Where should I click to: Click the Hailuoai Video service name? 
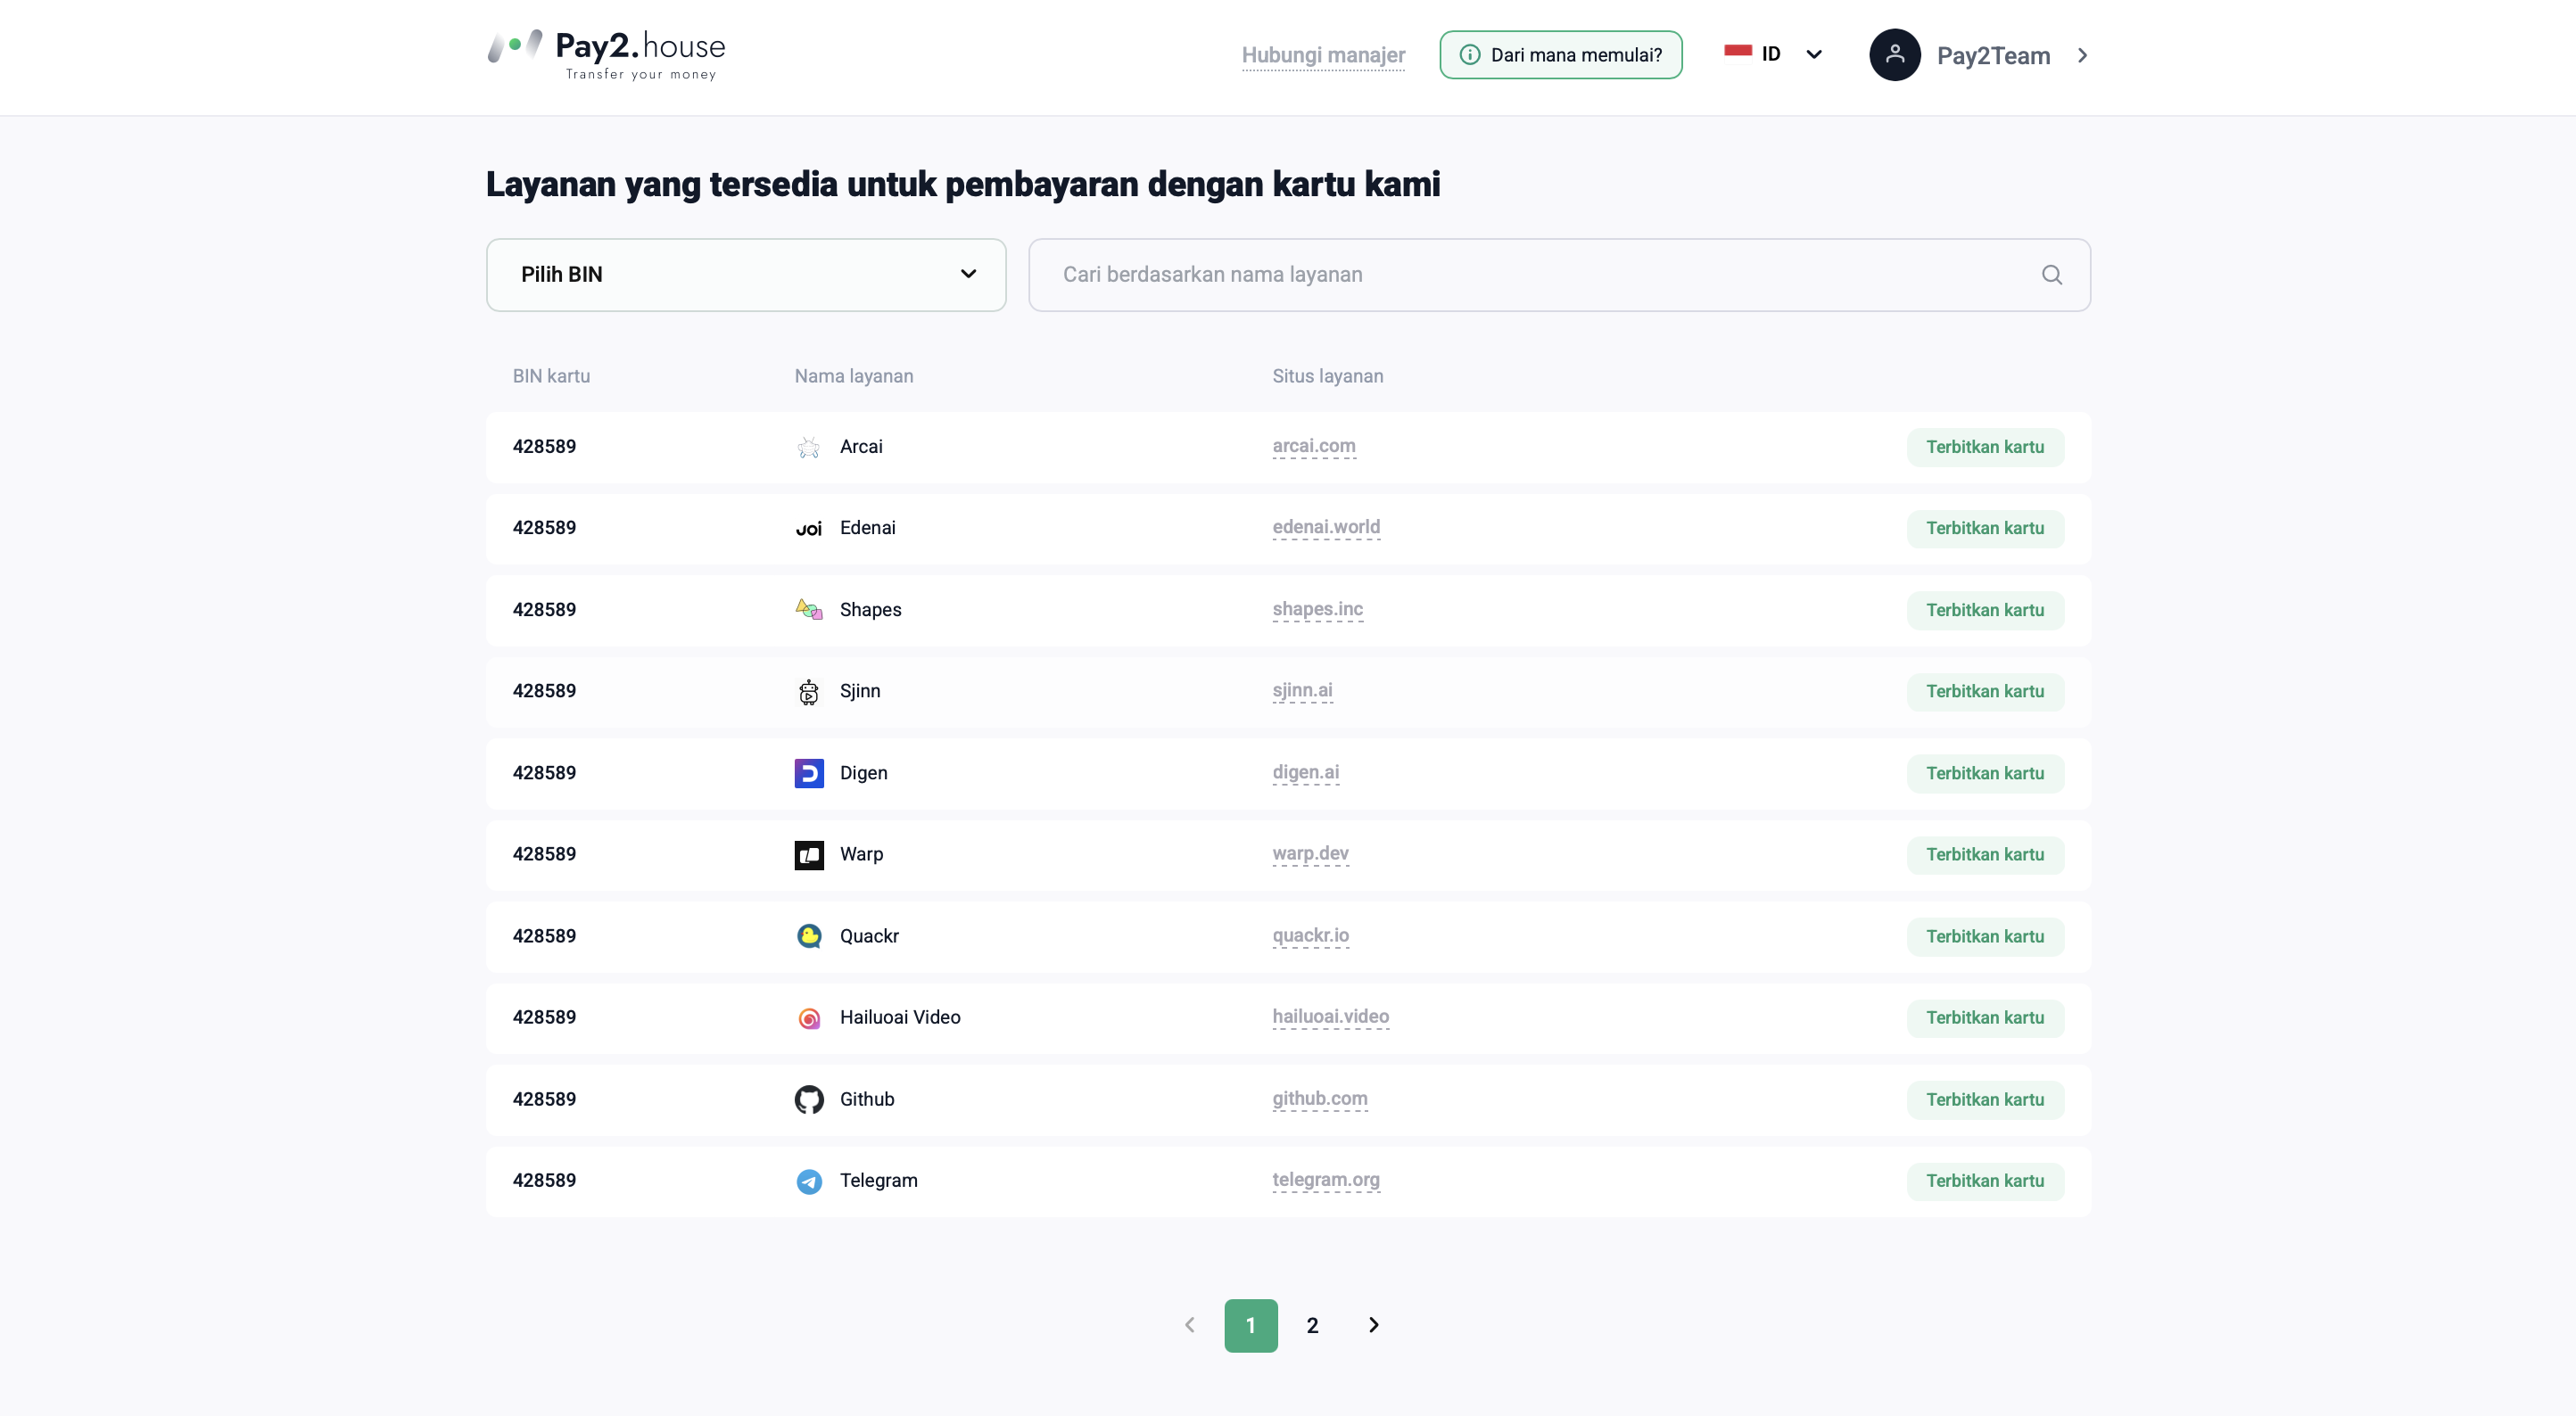(x=900, y=1018)
